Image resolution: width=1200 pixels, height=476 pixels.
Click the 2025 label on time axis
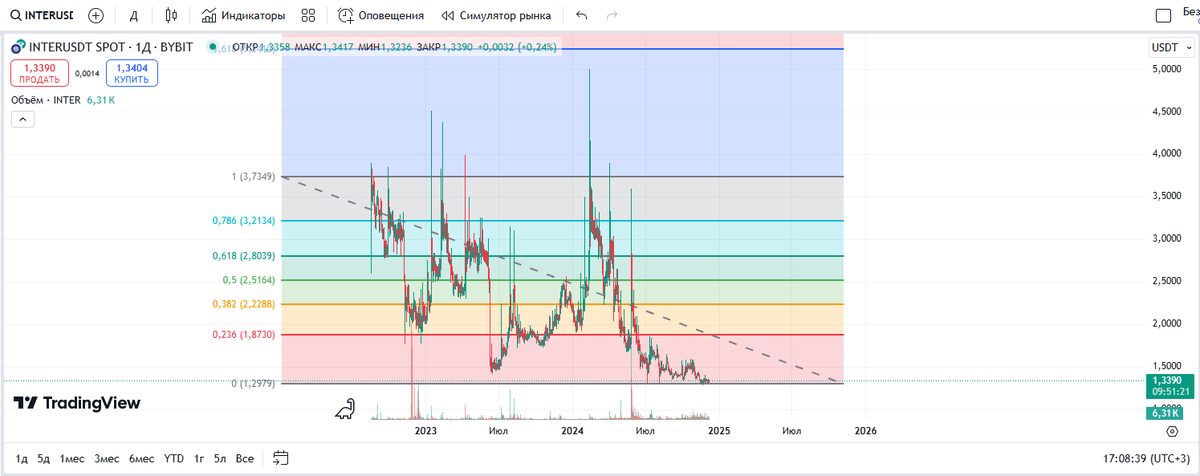[718, 431]
